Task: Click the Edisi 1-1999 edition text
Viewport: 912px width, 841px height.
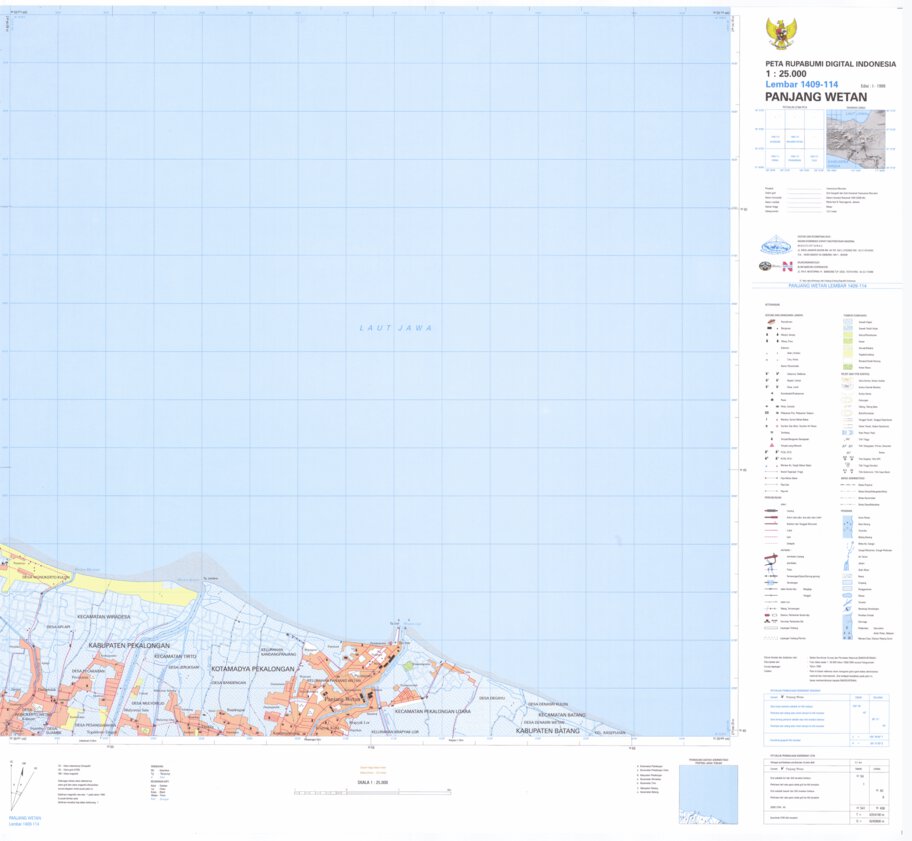Action: 872,86
